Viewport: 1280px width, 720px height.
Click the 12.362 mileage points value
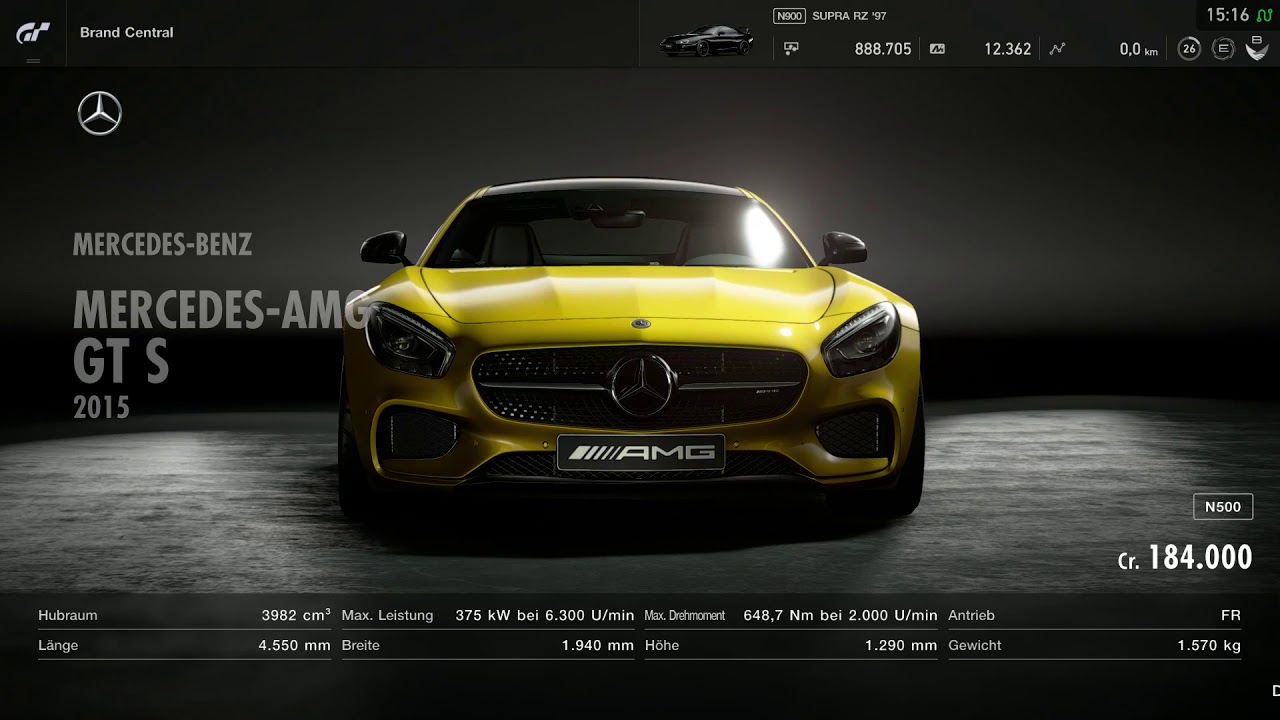click(x=1007, y=48)
